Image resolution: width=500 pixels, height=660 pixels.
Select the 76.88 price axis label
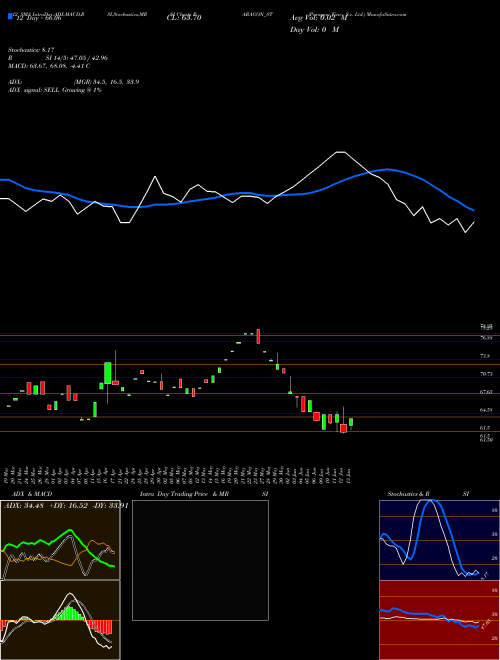click(x=486, y=338)
